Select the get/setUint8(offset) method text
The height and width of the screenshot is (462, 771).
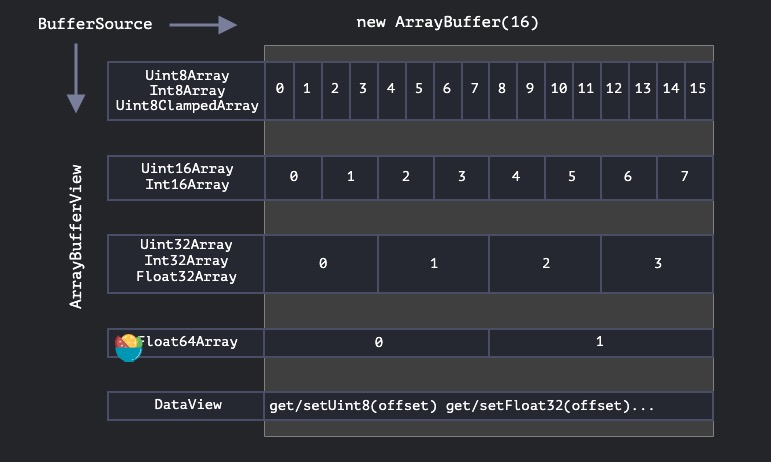point(353,406)
